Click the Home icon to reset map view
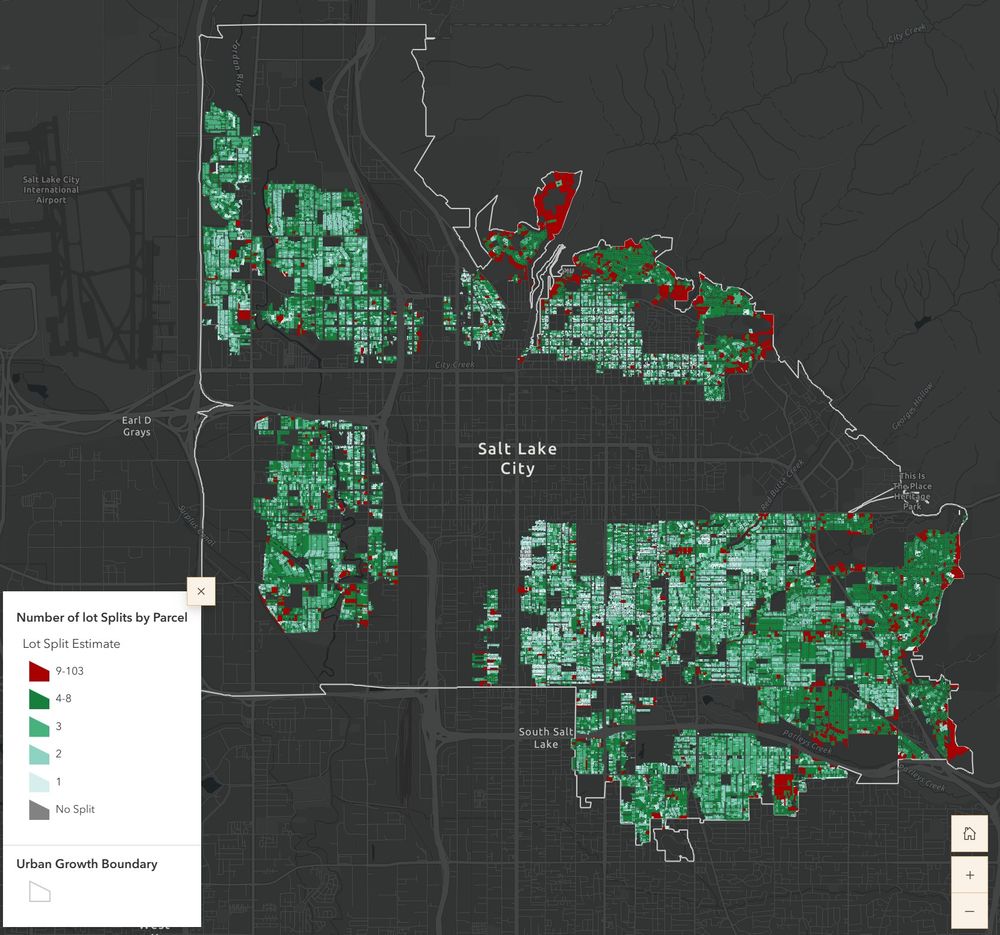 point(969,831)
